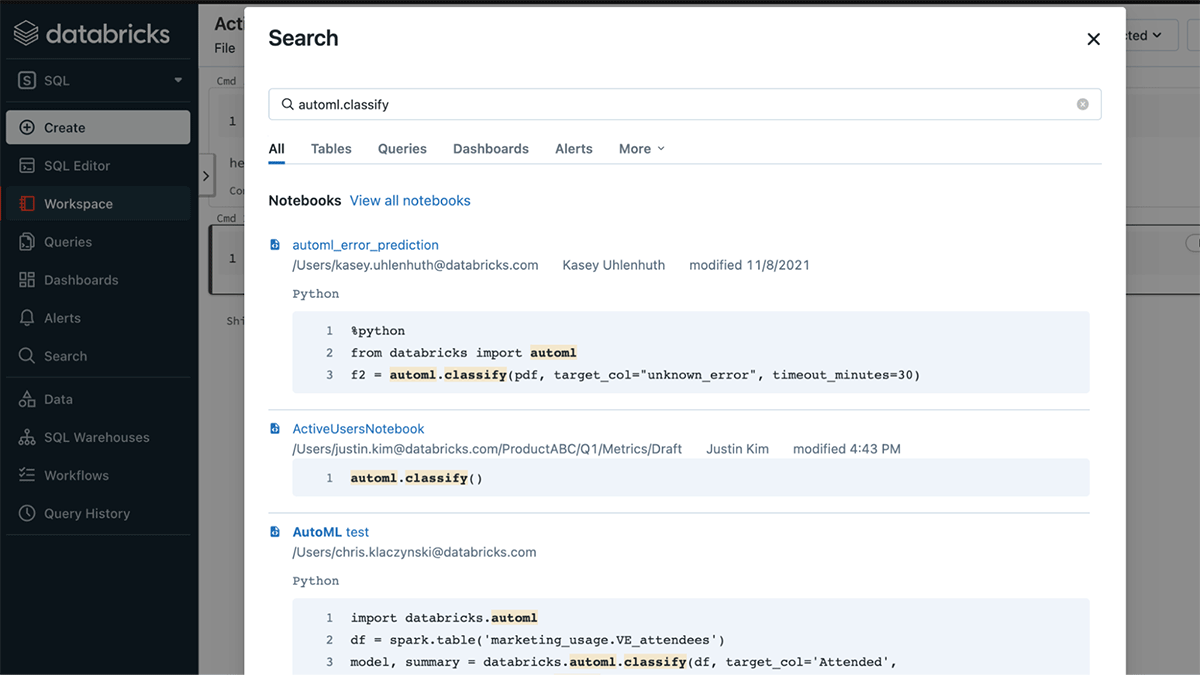Image resolution: width=1200 pixels, height=675 pixels.
Task: Open Query History clock icon
Action: pos(27,514)
